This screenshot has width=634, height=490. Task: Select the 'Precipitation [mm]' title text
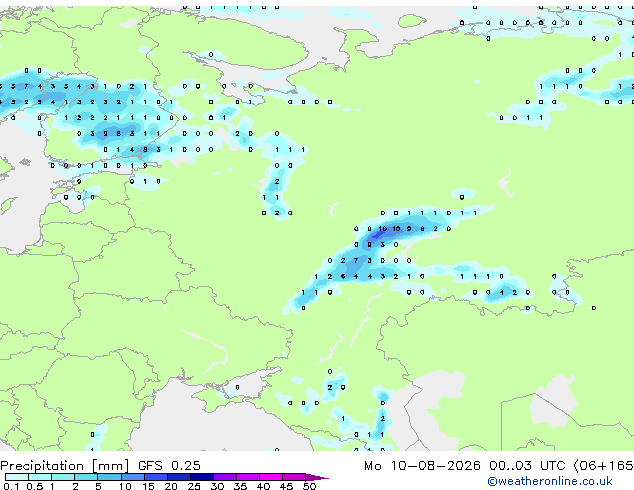coord(65,466)
